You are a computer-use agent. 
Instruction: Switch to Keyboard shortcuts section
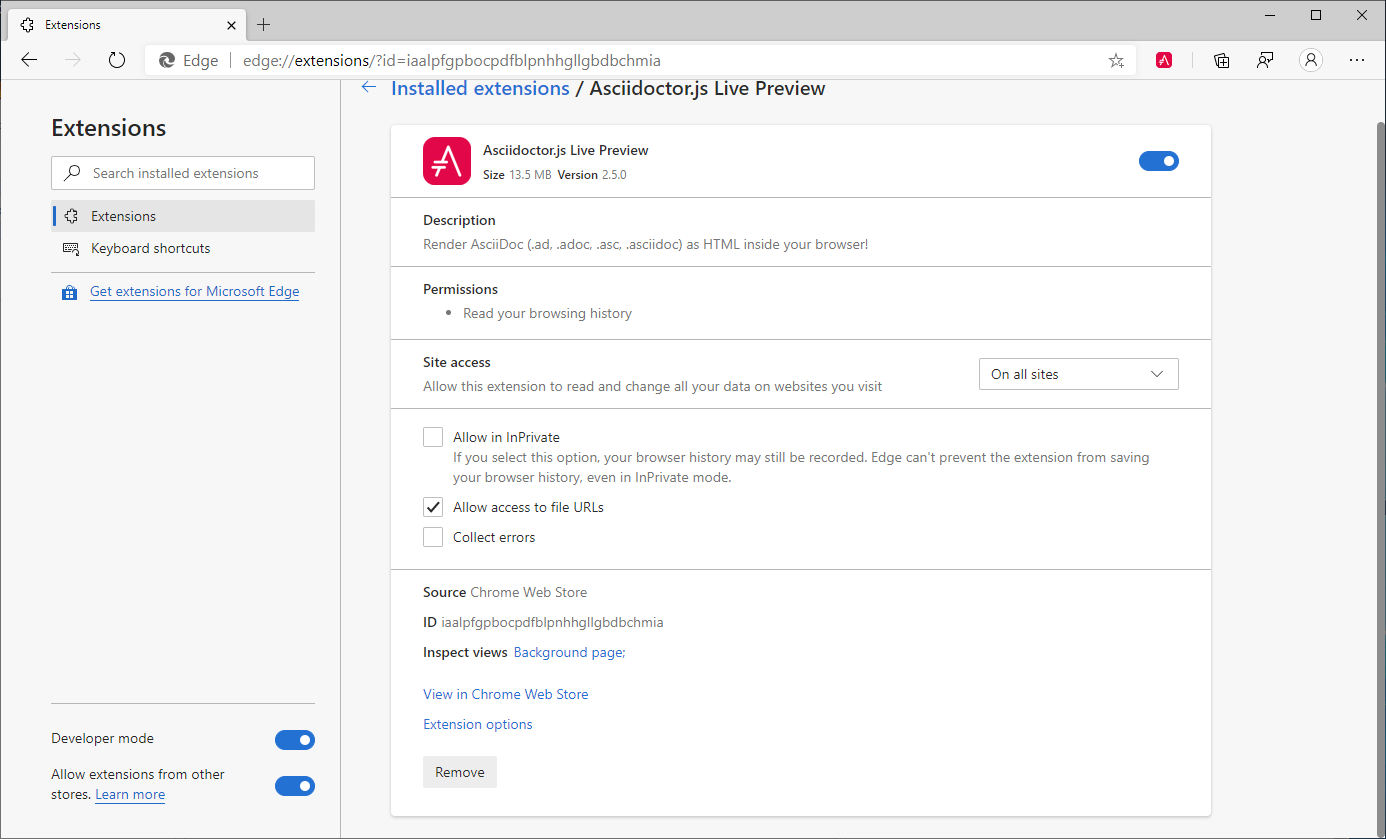coord(150,248)
